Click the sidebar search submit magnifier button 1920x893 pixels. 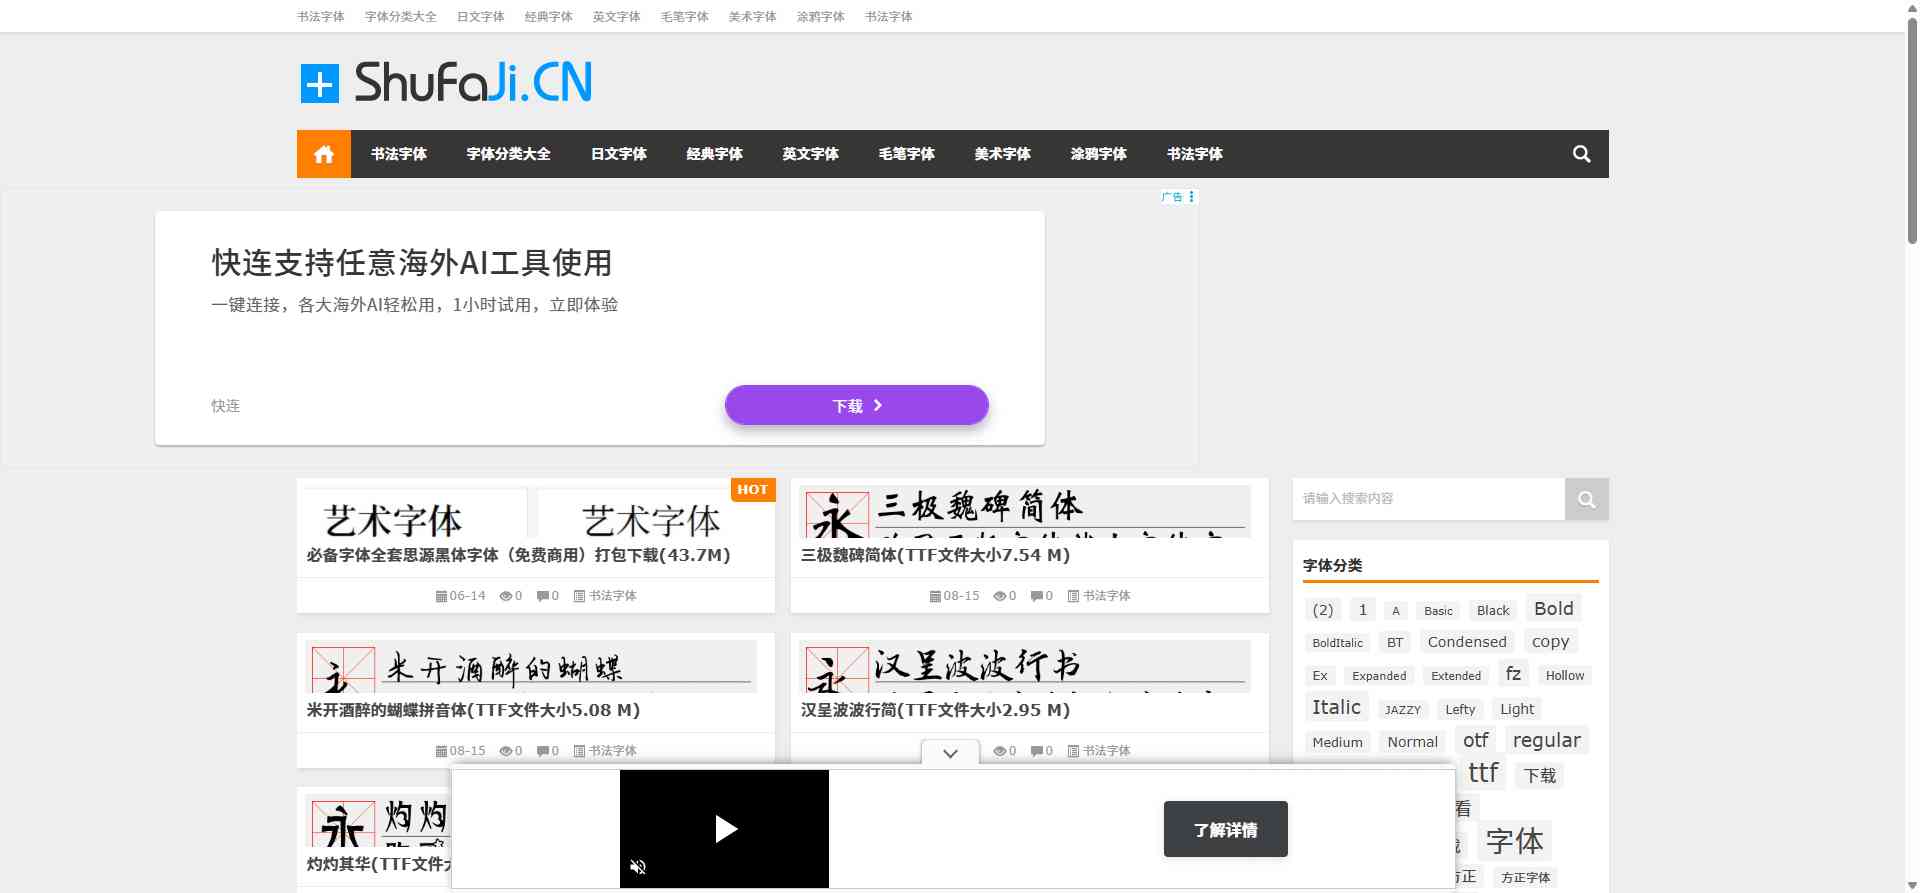[1586, 499]
